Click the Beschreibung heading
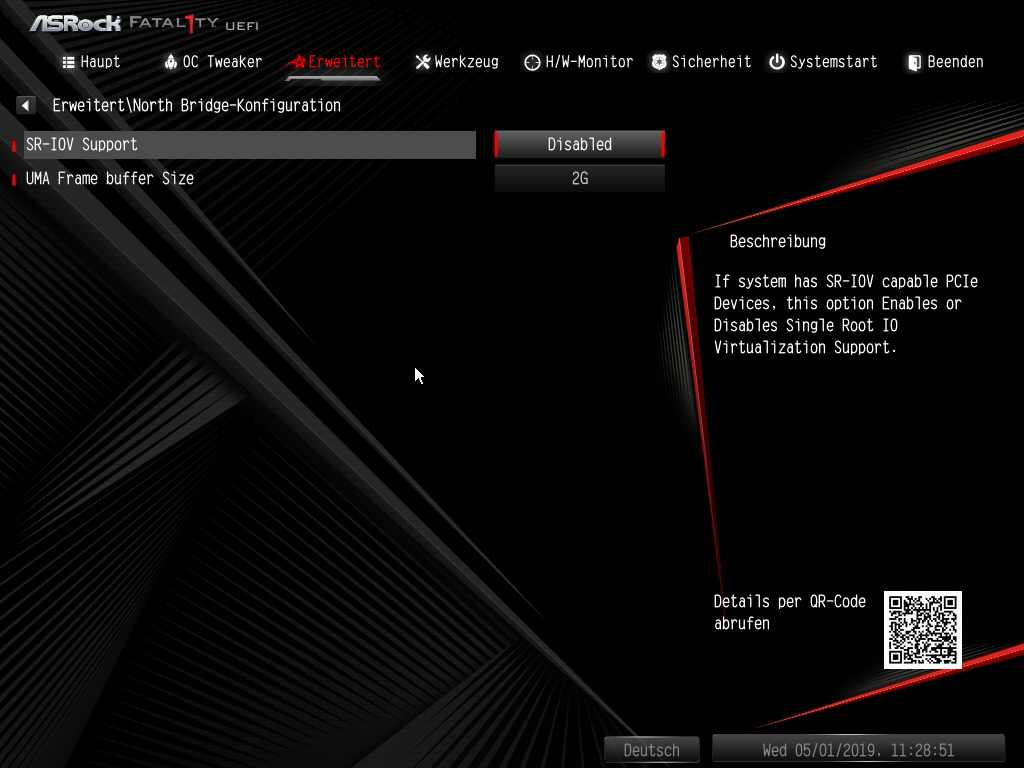The image size is (1024, 768). [x=777, y=242]
